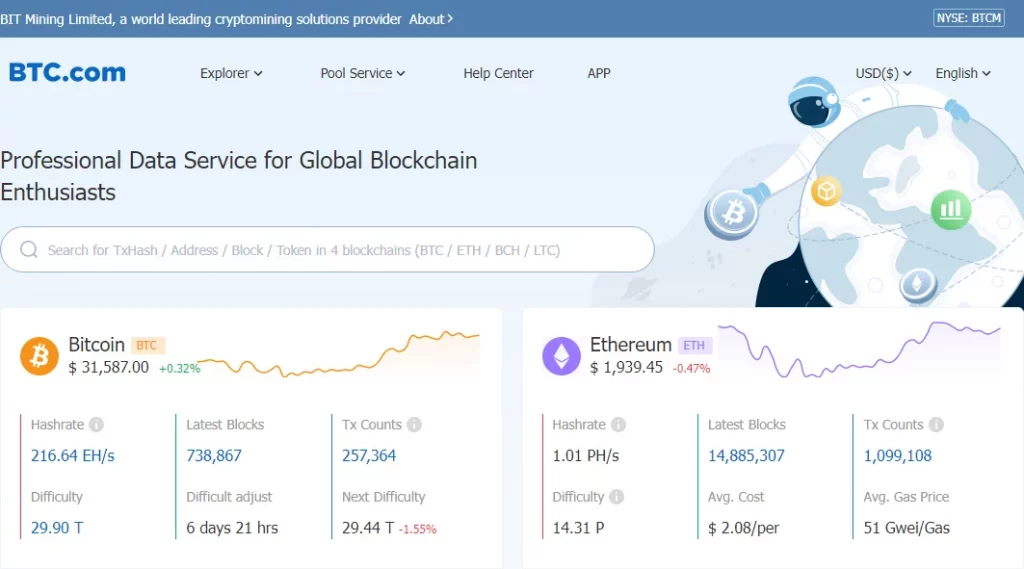Click the NYSE: BTCM badge
The width and height of the screenshot is (1024, 569).
968,18
